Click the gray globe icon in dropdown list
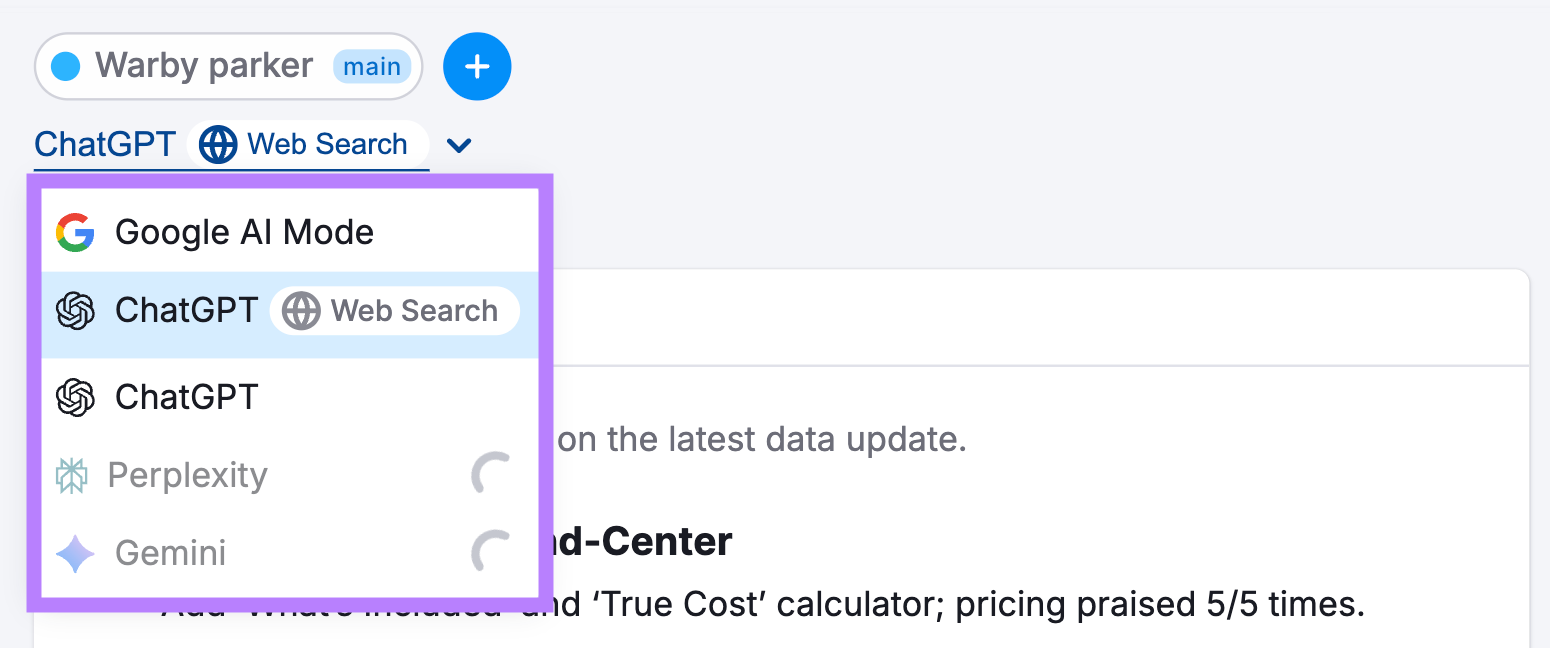1550x648 pixels. pyautogui.click(x=300, y=311)
